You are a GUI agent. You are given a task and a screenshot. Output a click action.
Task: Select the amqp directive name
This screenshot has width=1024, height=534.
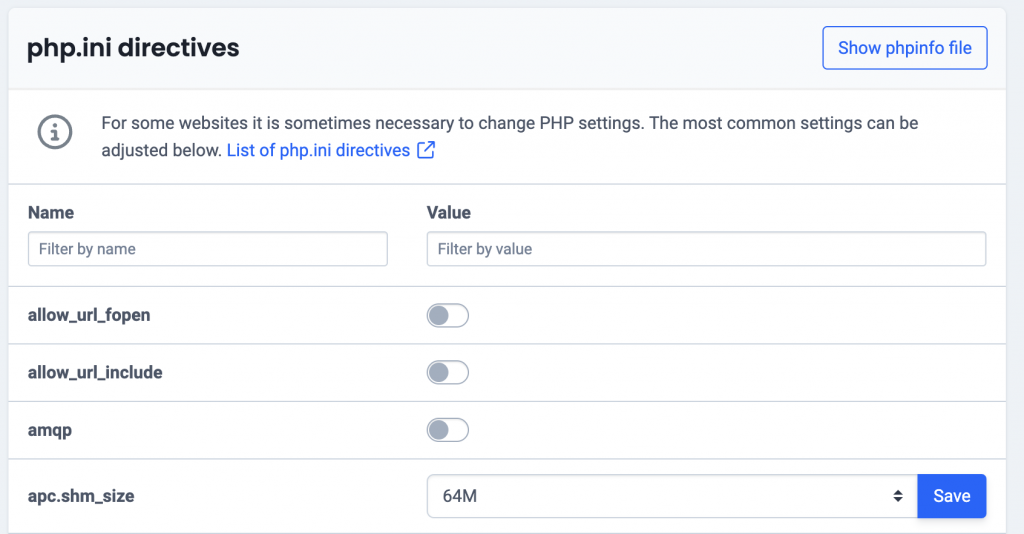coord(50,431)
